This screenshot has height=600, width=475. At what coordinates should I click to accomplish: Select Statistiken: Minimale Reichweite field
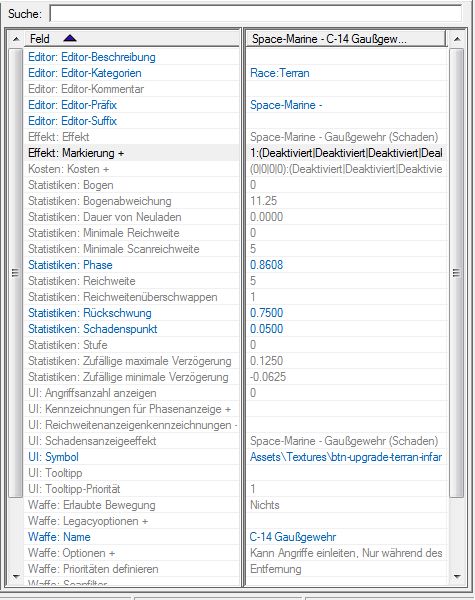(x=132, y=233)
